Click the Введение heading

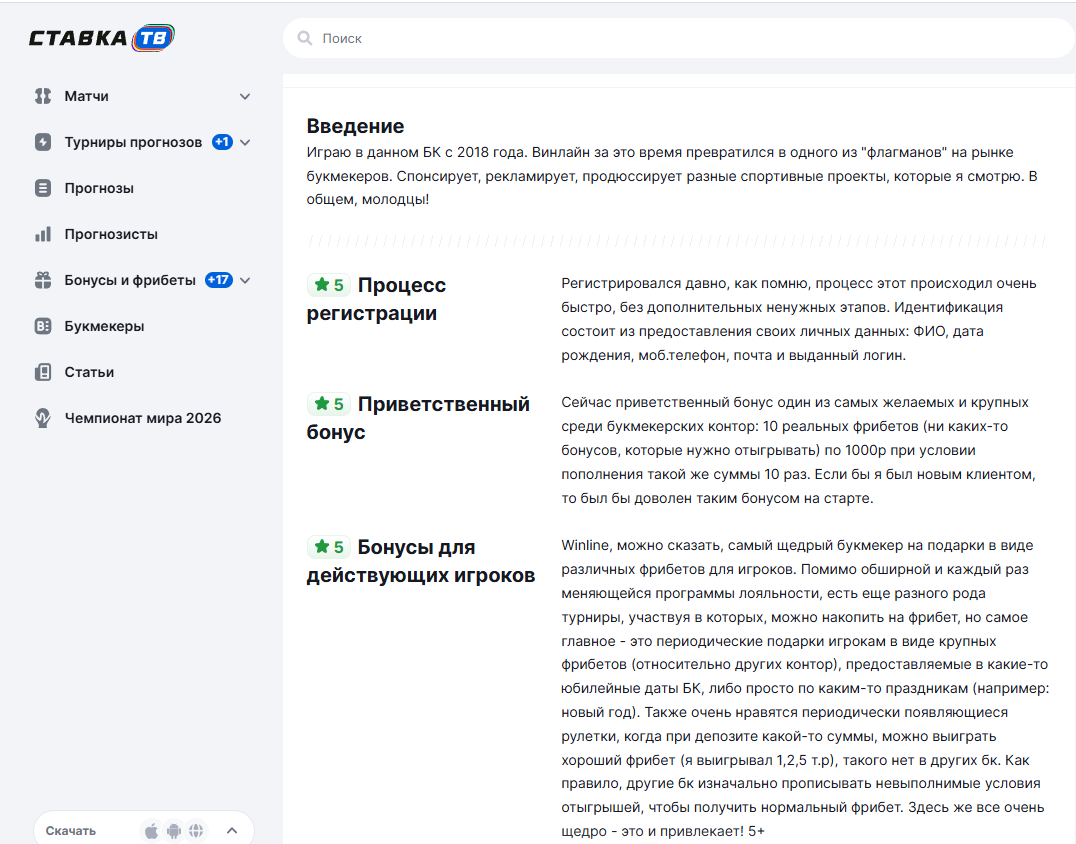[355, 126]
